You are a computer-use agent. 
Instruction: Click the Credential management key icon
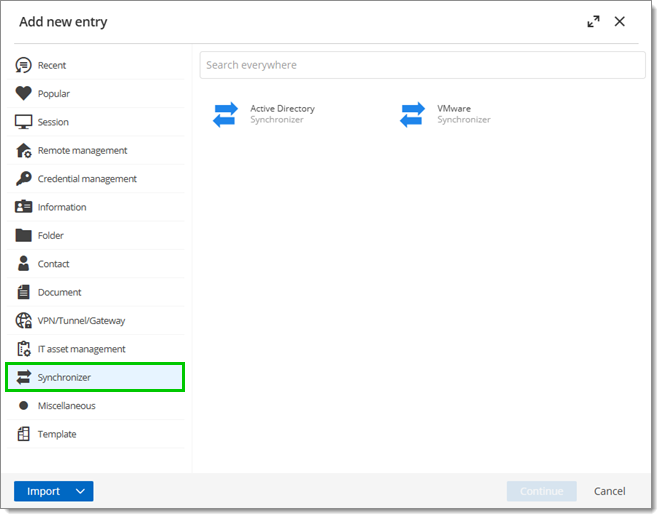[x=24, y=179]
